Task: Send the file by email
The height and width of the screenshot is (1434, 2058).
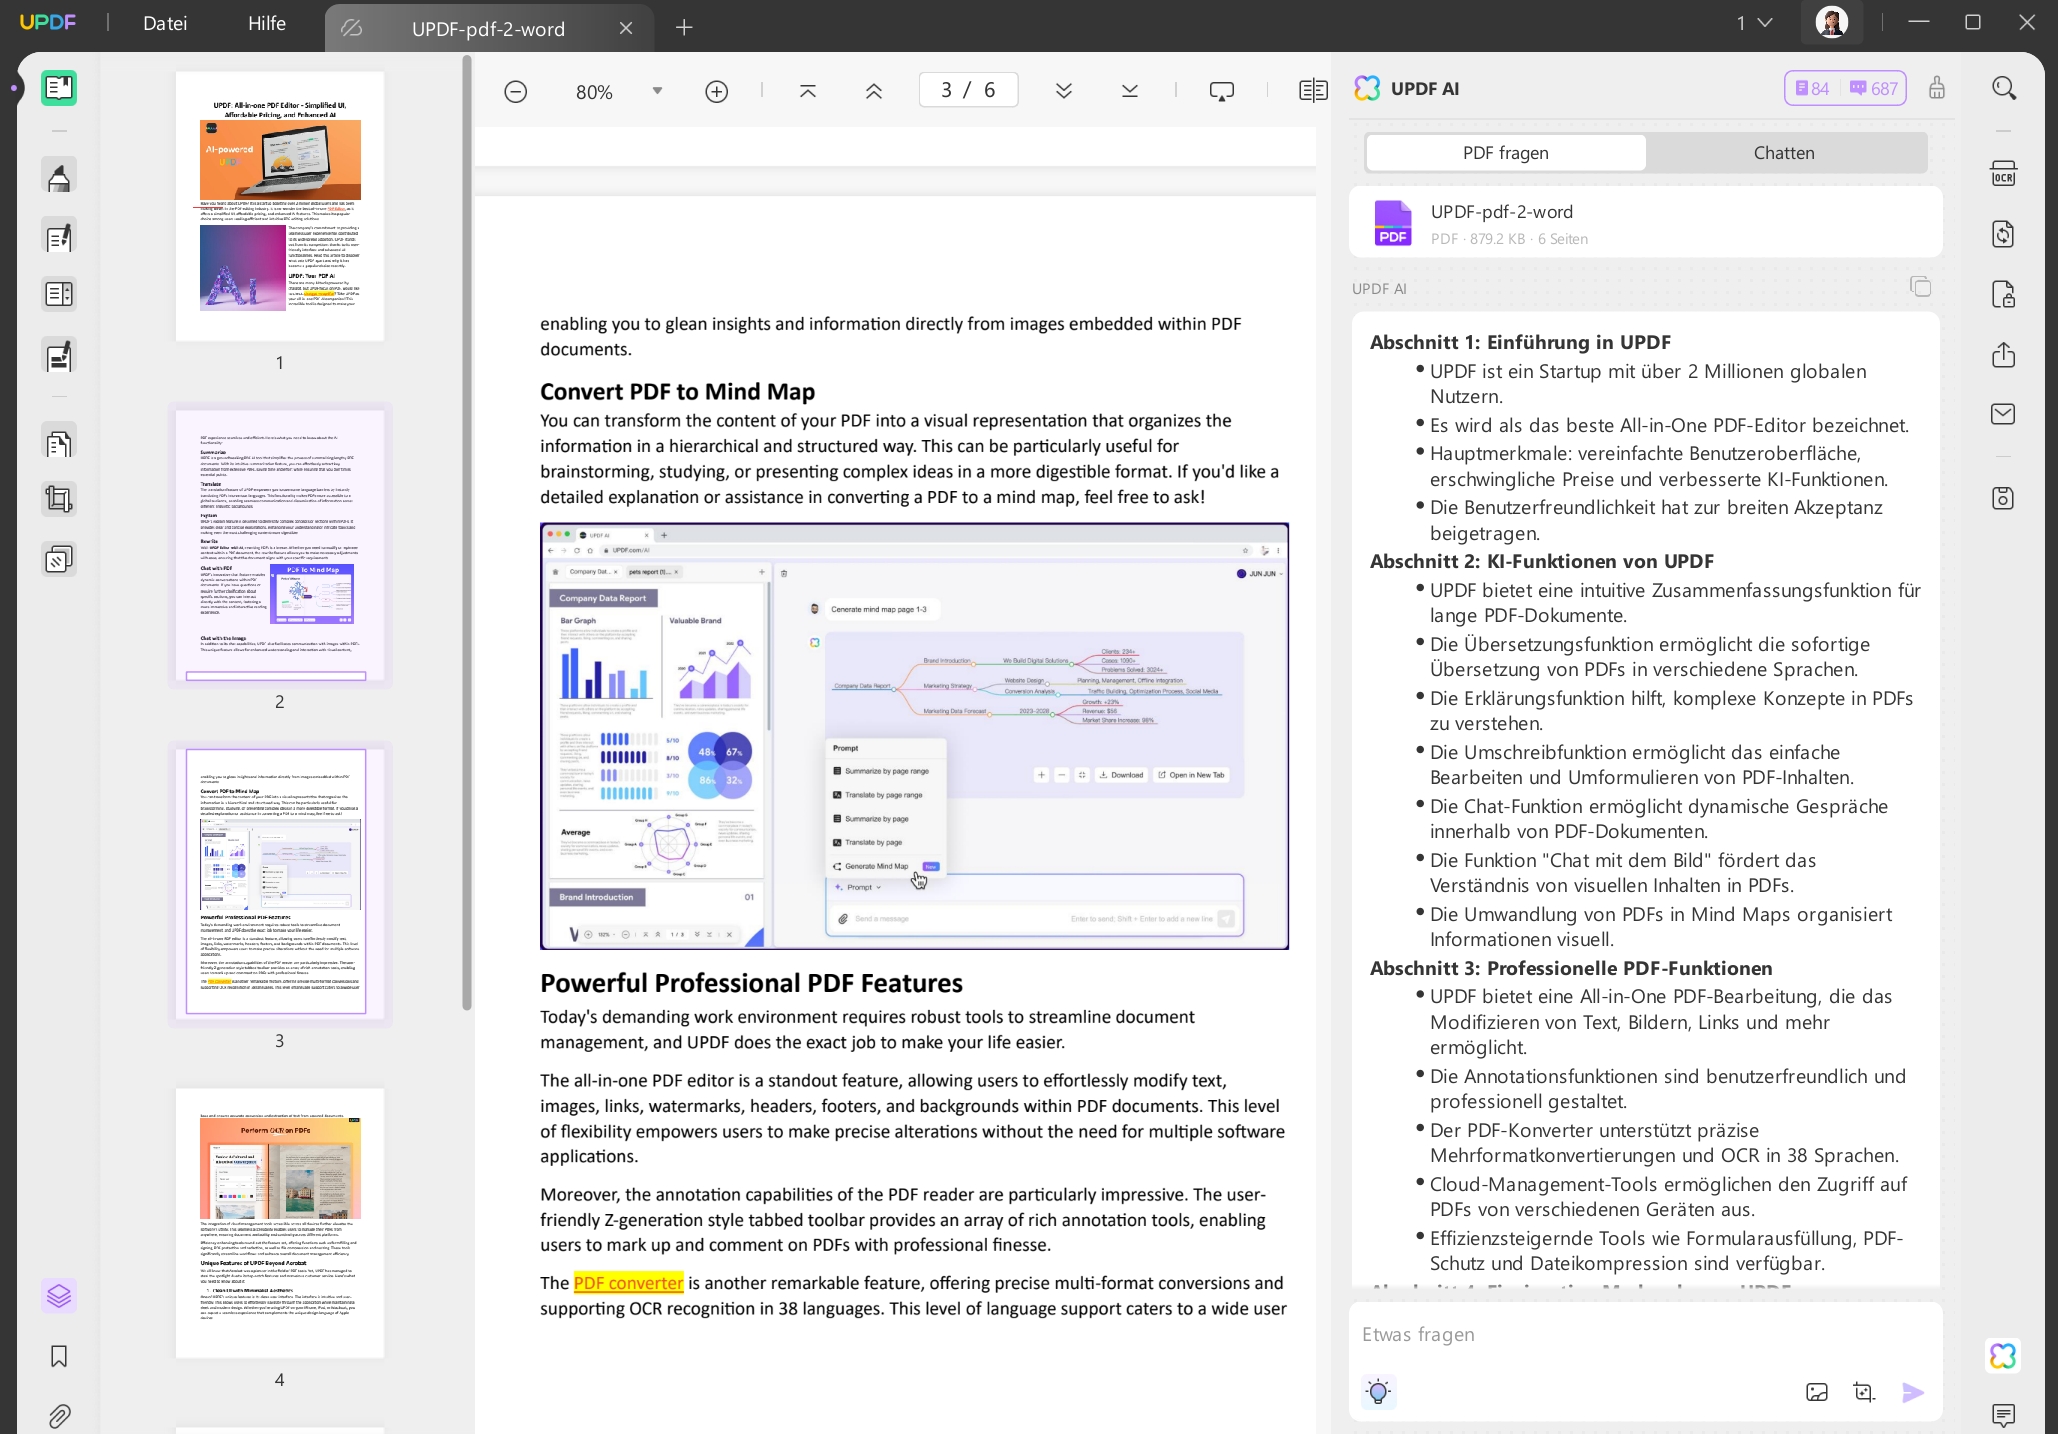Action: click(x=2003, y=414)
